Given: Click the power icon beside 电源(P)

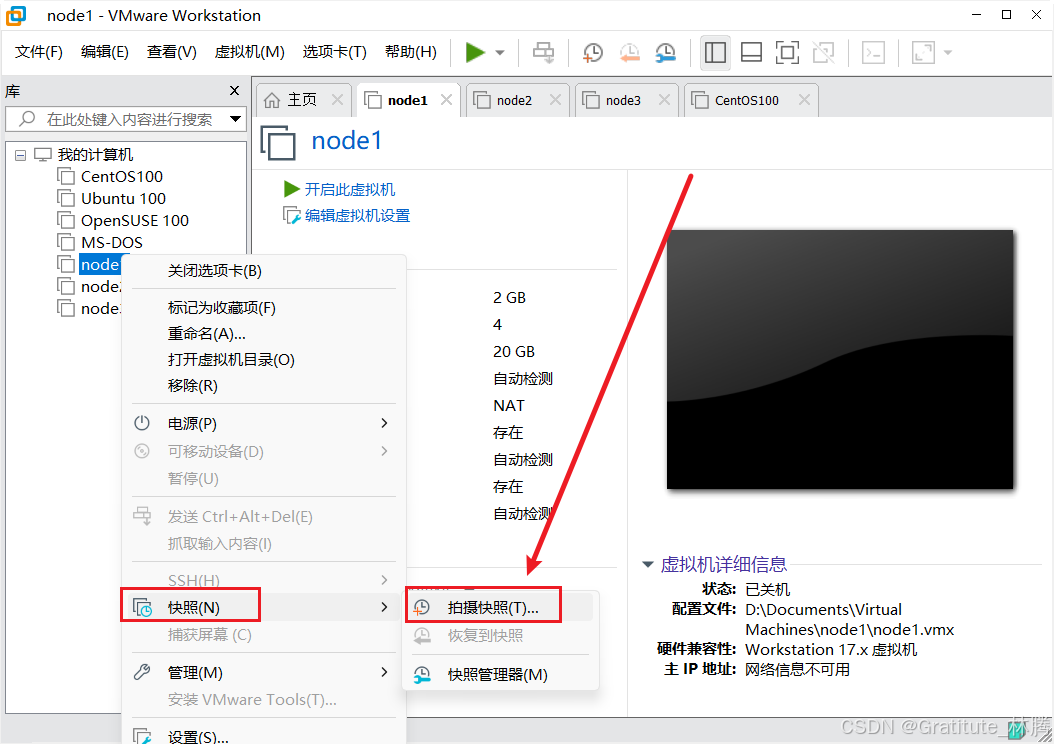Looking at the screenshot, I should click(x=142, y=423).
